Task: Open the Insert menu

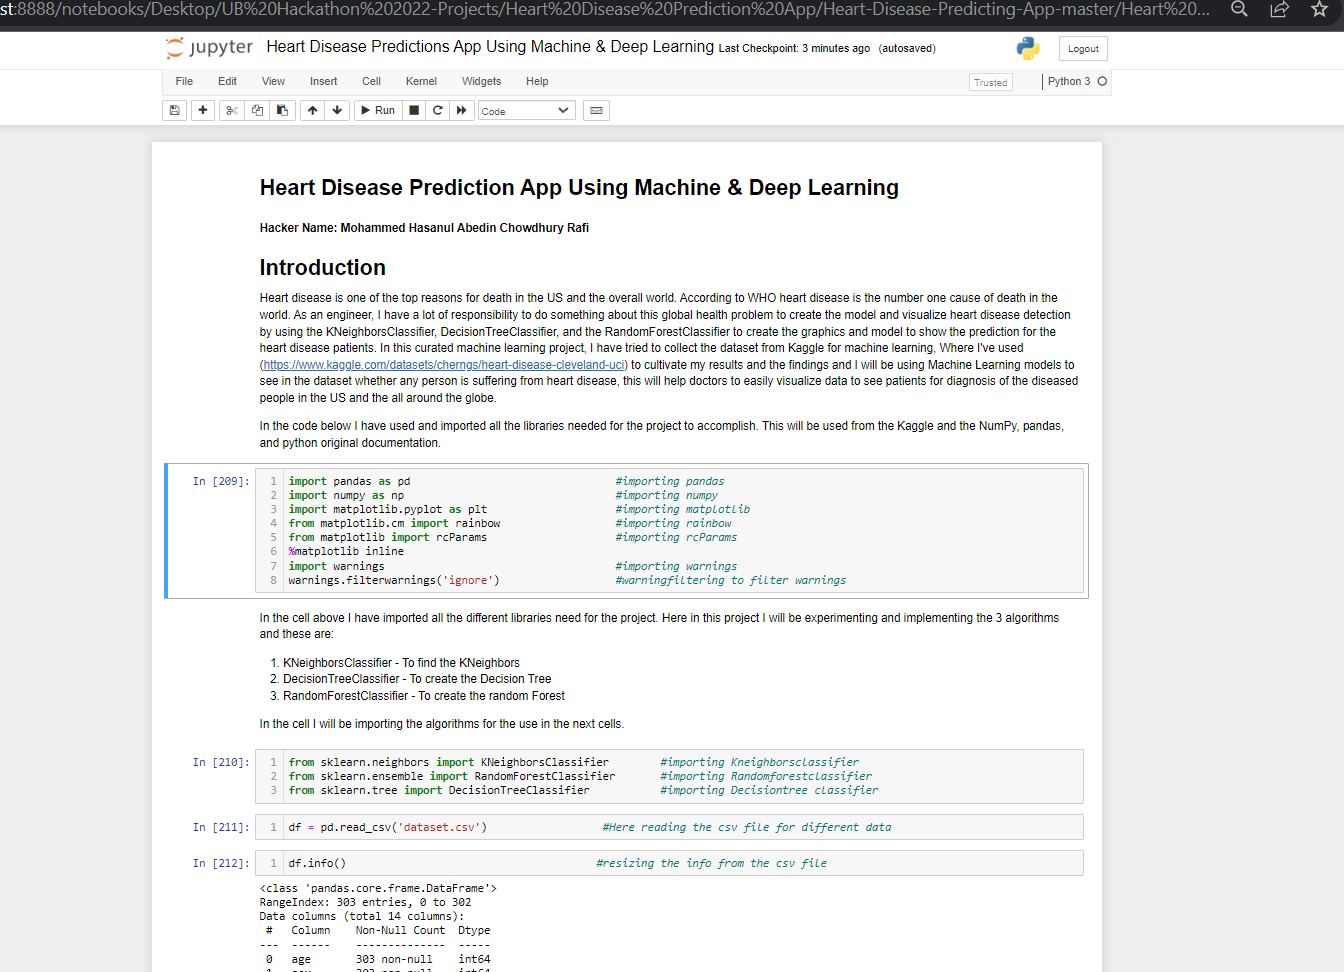Action: tap(323, 81)
